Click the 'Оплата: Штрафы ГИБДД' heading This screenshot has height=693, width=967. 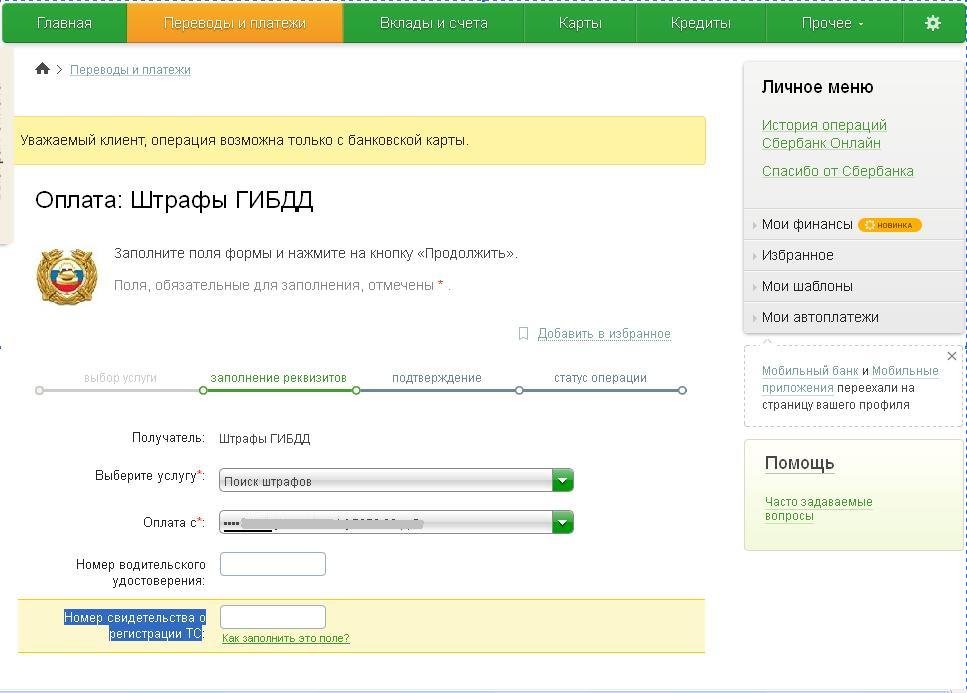(174, 200)
